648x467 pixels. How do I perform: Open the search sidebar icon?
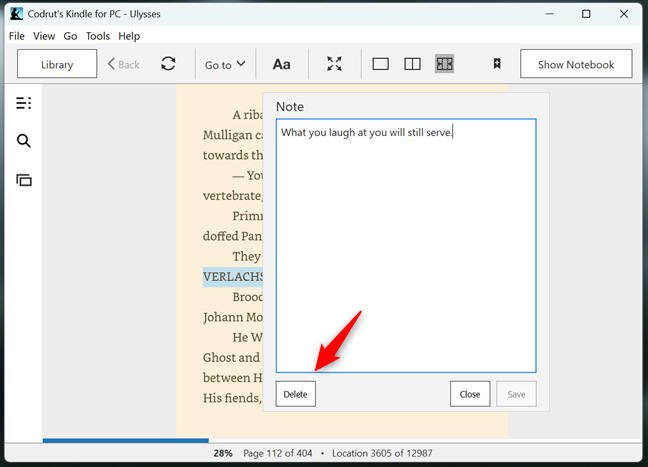(24, 141)
